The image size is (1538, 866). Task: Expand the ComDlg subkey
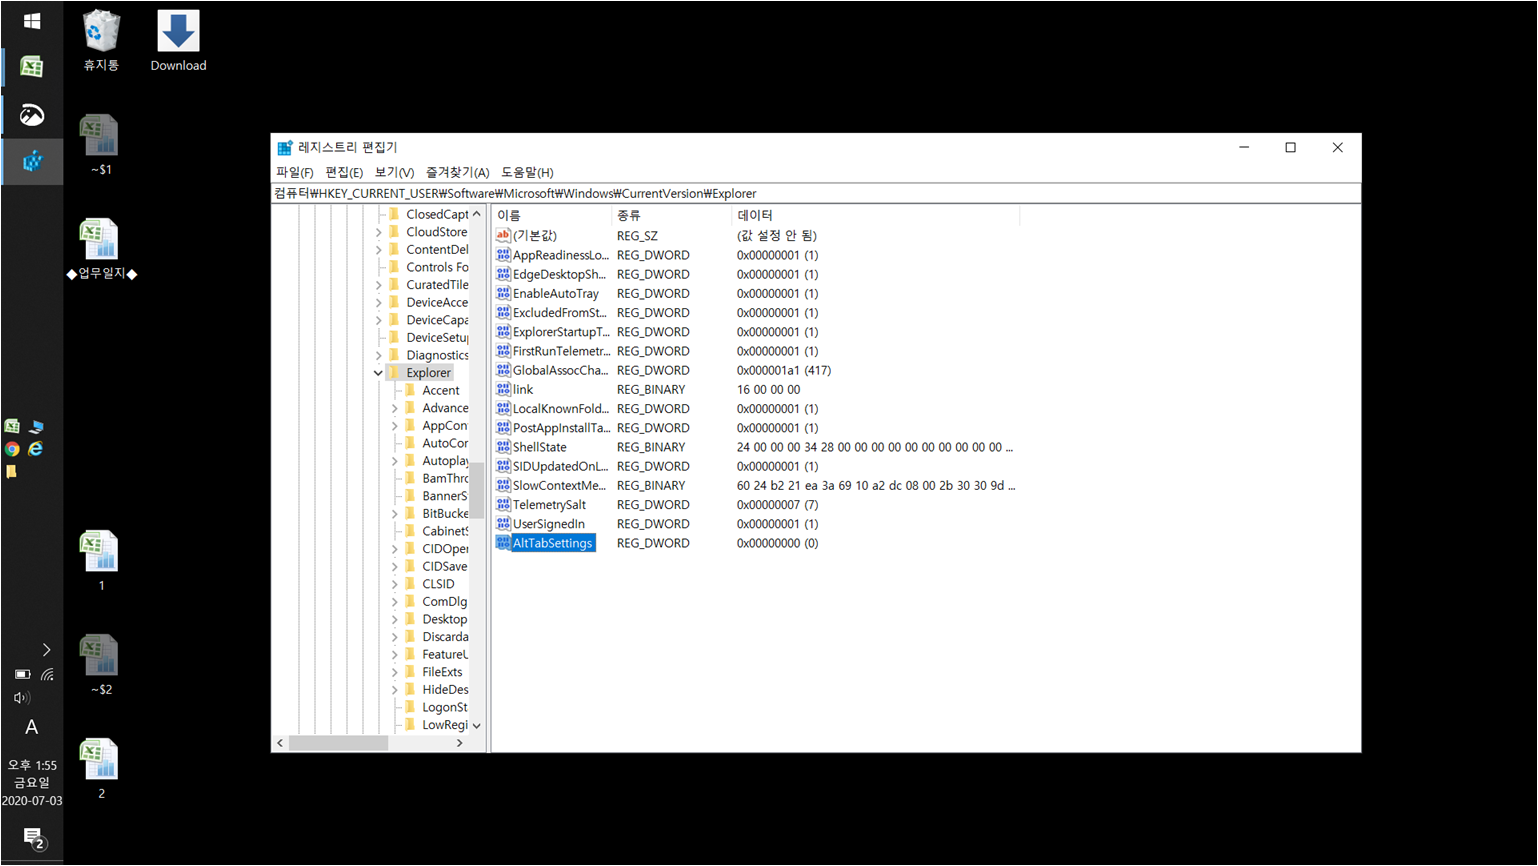click(394, 602)
